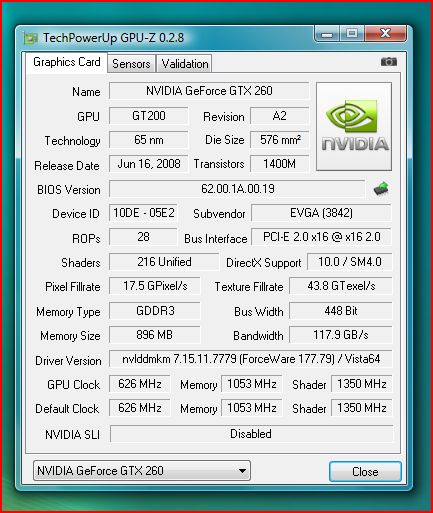Click the GPU Clock 626 MHz field
This screenshot has width=433, height=513.
[x=140, y=384]
